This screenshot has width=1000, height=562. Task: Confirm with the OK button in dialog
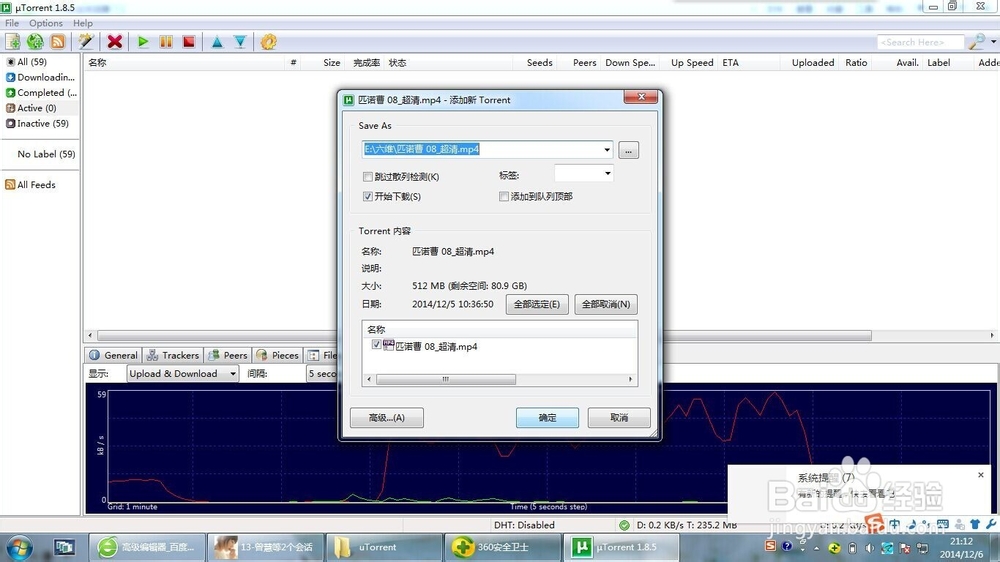click(x=547, y=418)
